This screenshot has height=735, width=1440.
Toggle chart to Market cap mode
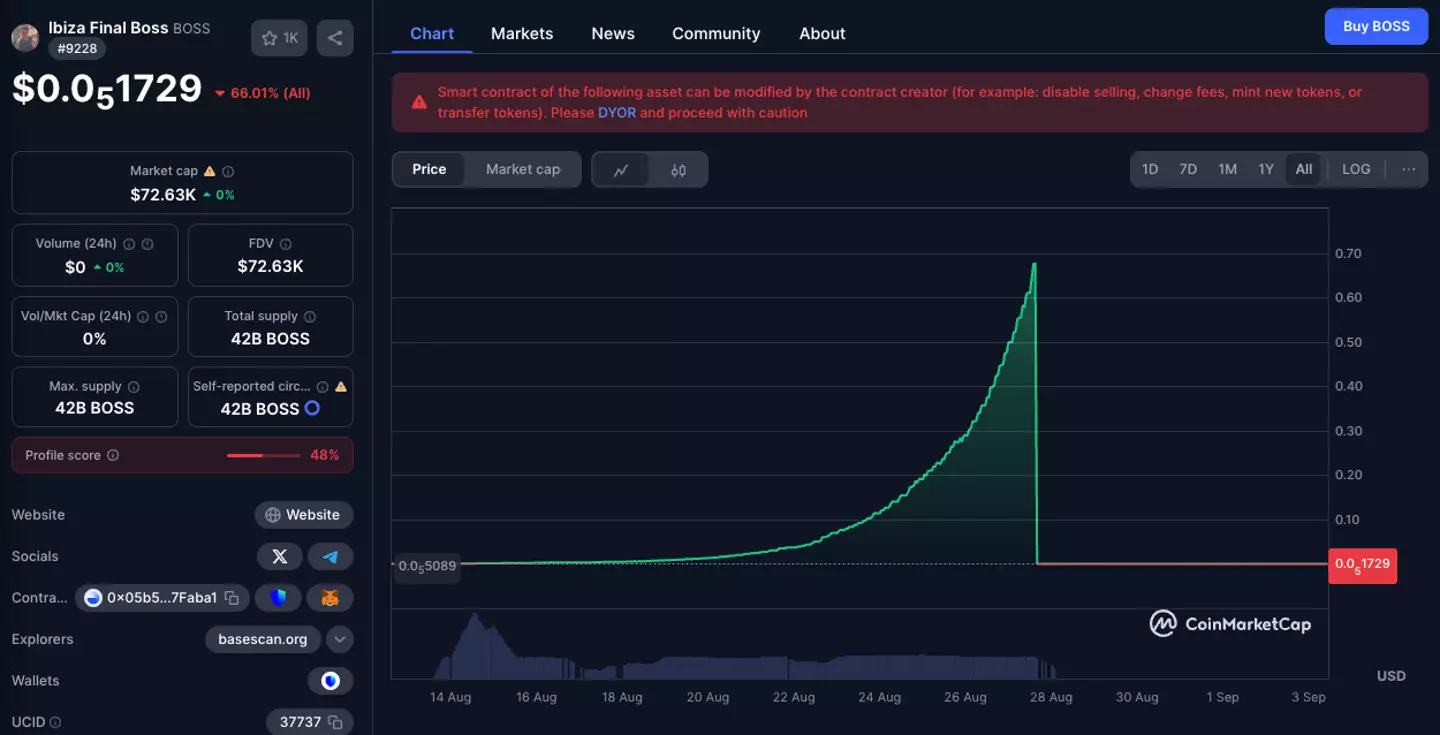pyautogui.click(x=521, y=169)
